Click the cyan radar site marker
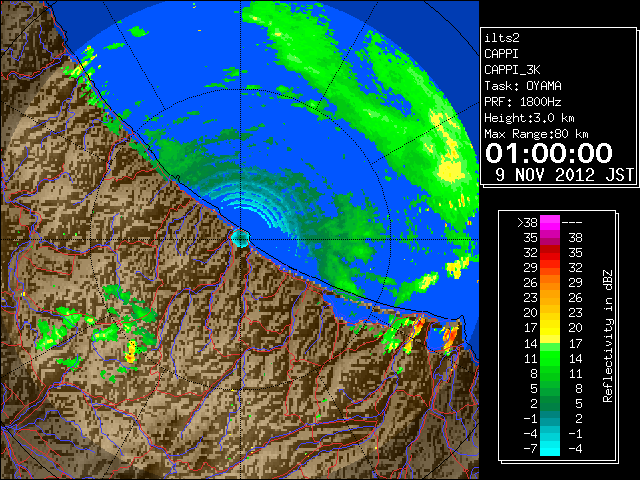This screenshot has width=640, height=480. point(240,238)
